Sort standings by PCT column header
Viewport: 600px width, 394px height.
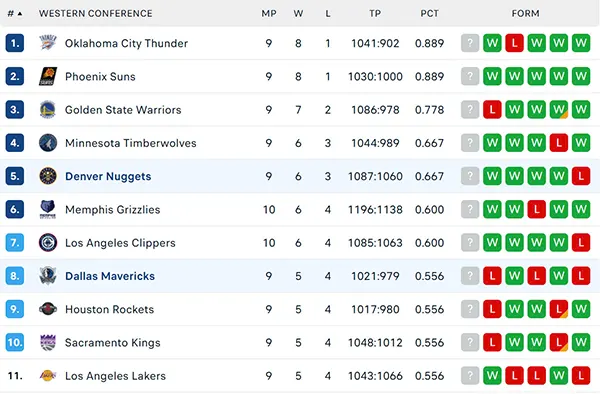pyautogui.click(x=429, y=13)
